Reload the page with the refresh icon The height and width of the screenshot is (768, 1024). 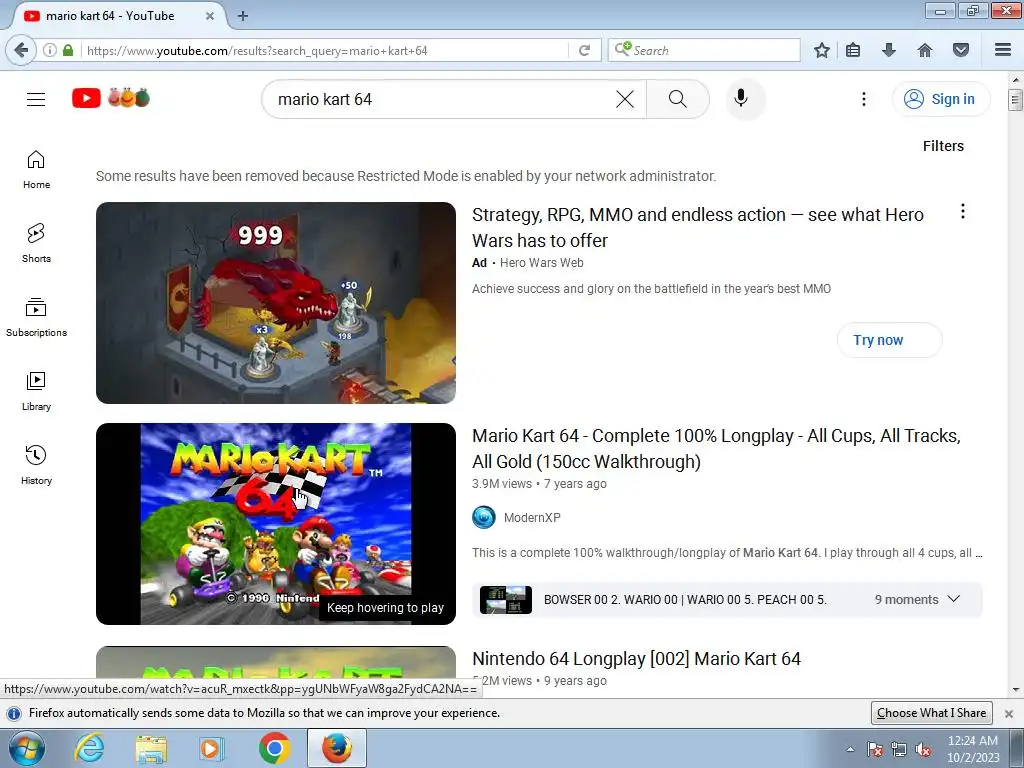coord(584,50)
